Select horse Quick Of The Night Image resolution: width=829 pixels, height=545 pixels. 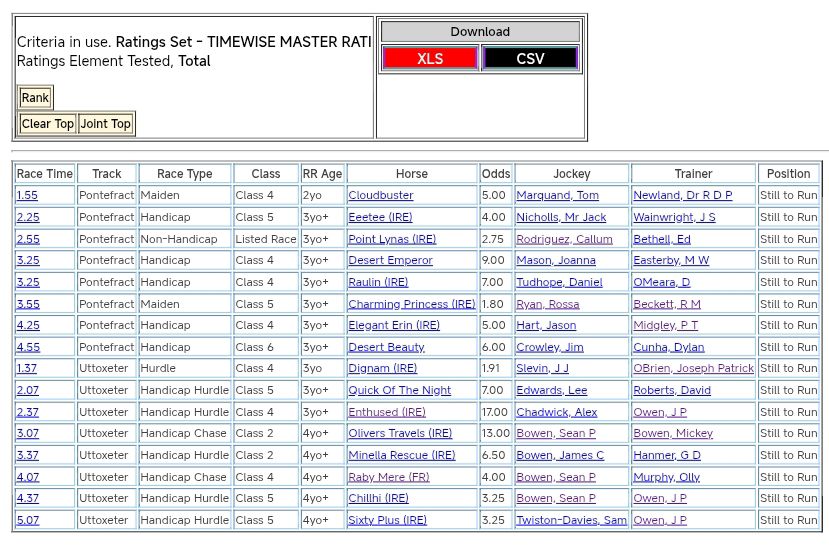click(399, 390)
